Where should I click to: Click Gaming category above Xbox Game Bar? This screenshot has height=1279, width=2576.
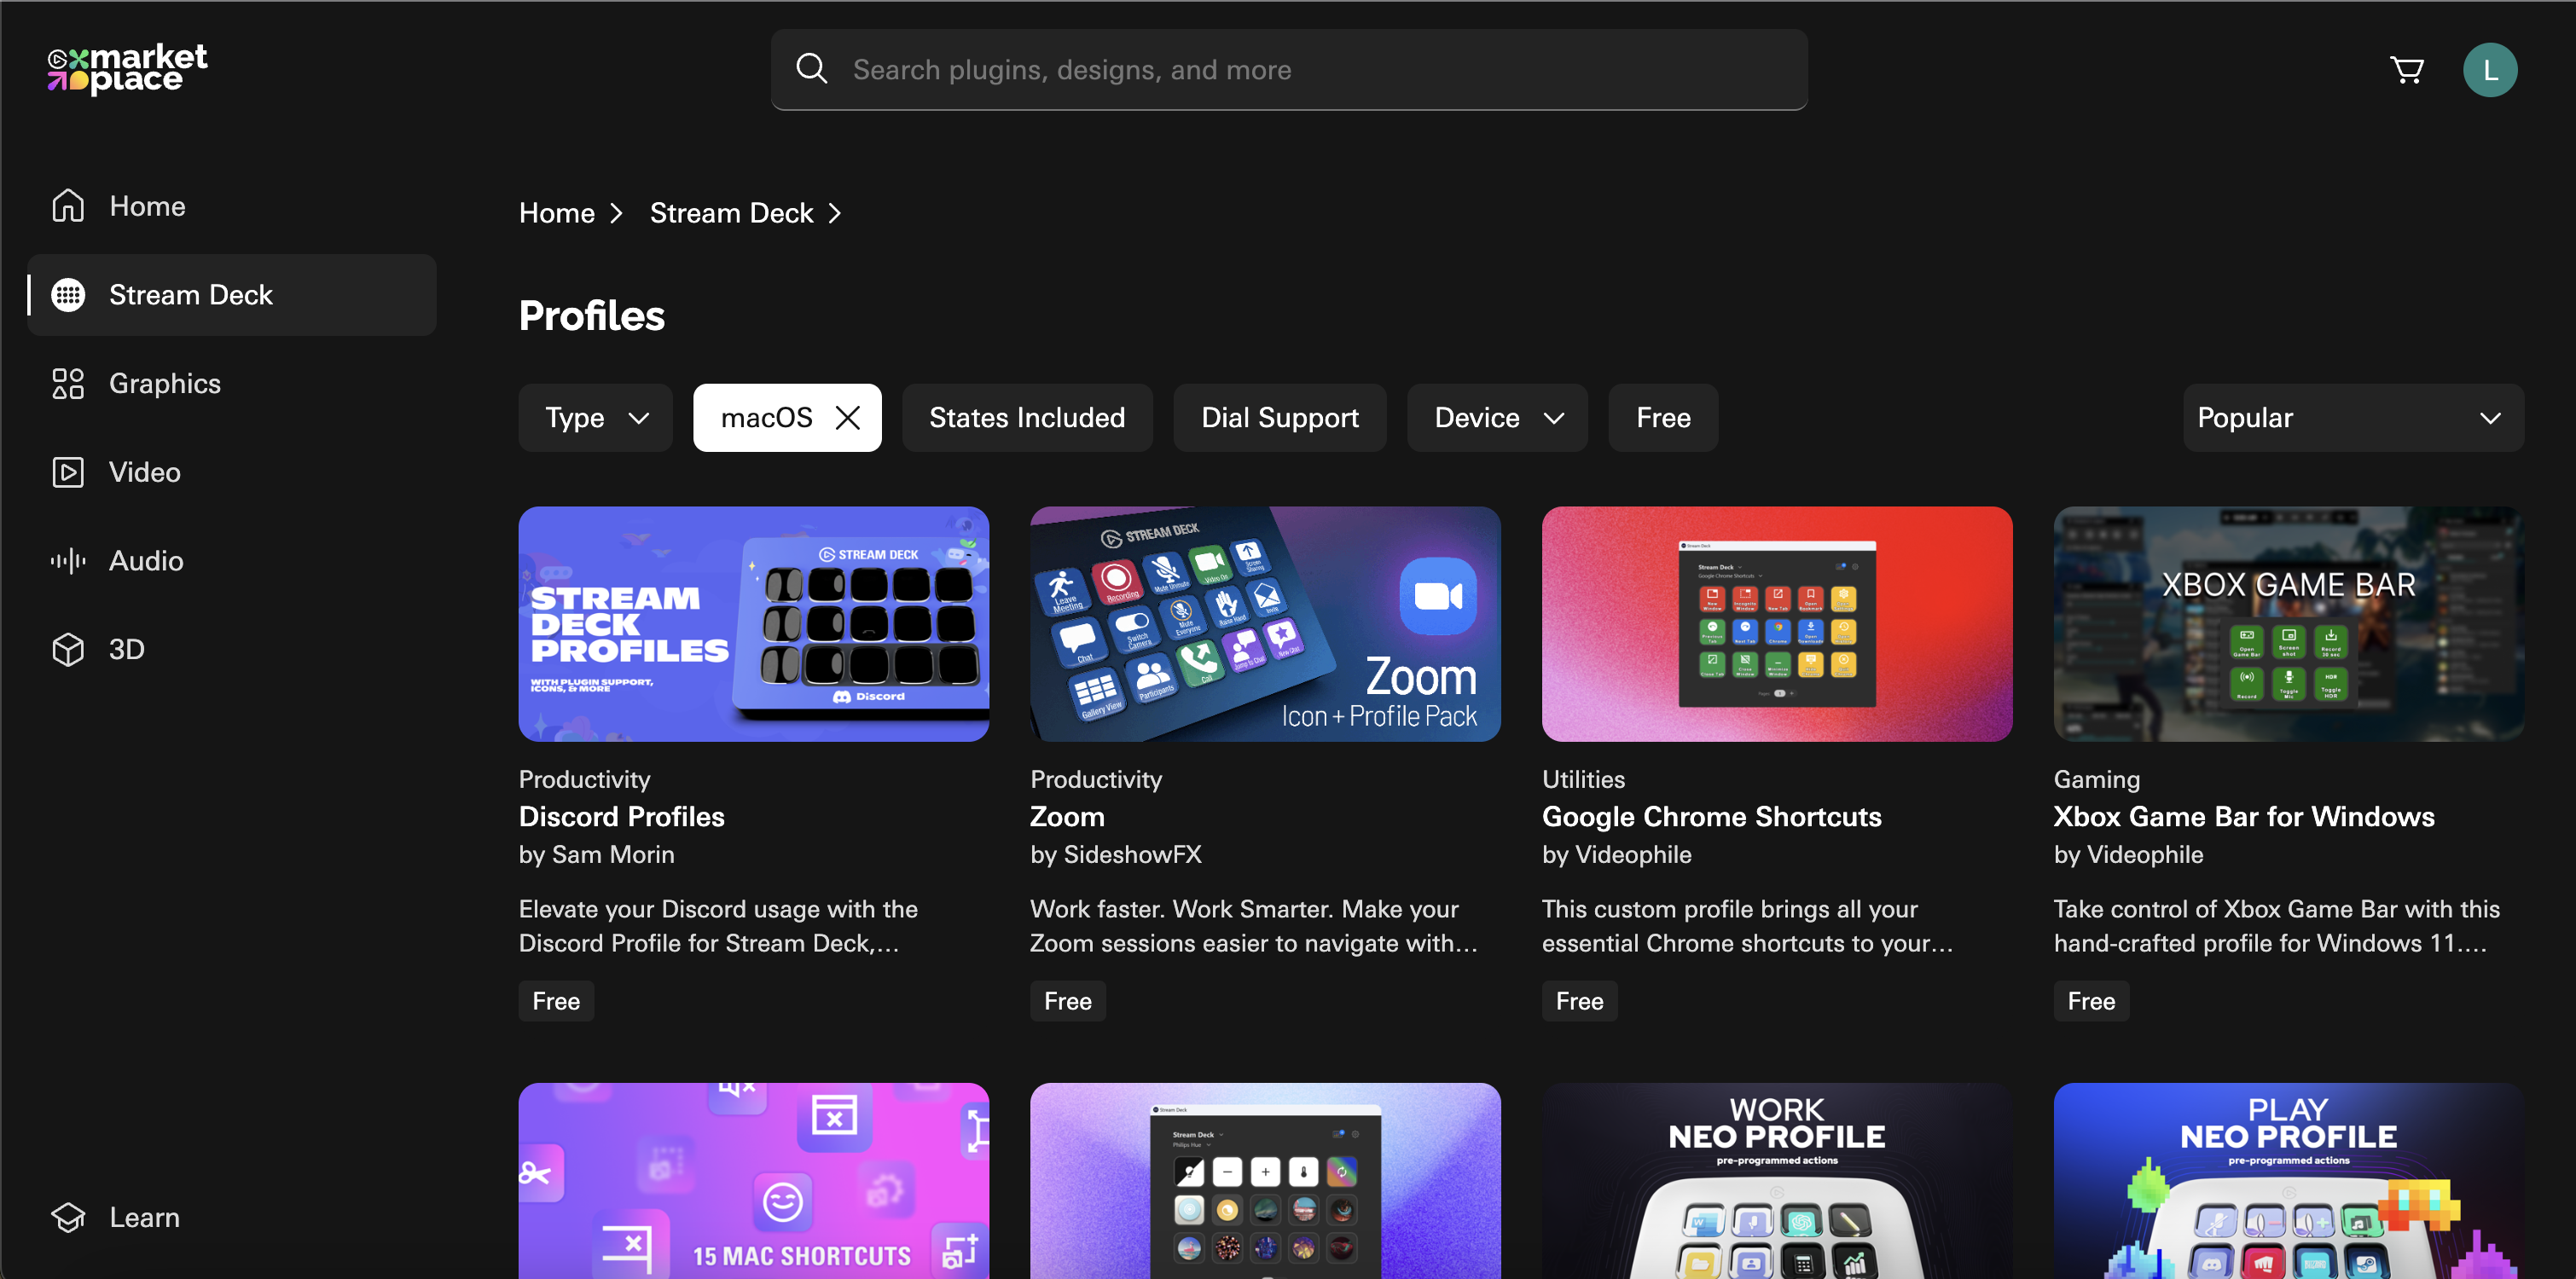2097,779
